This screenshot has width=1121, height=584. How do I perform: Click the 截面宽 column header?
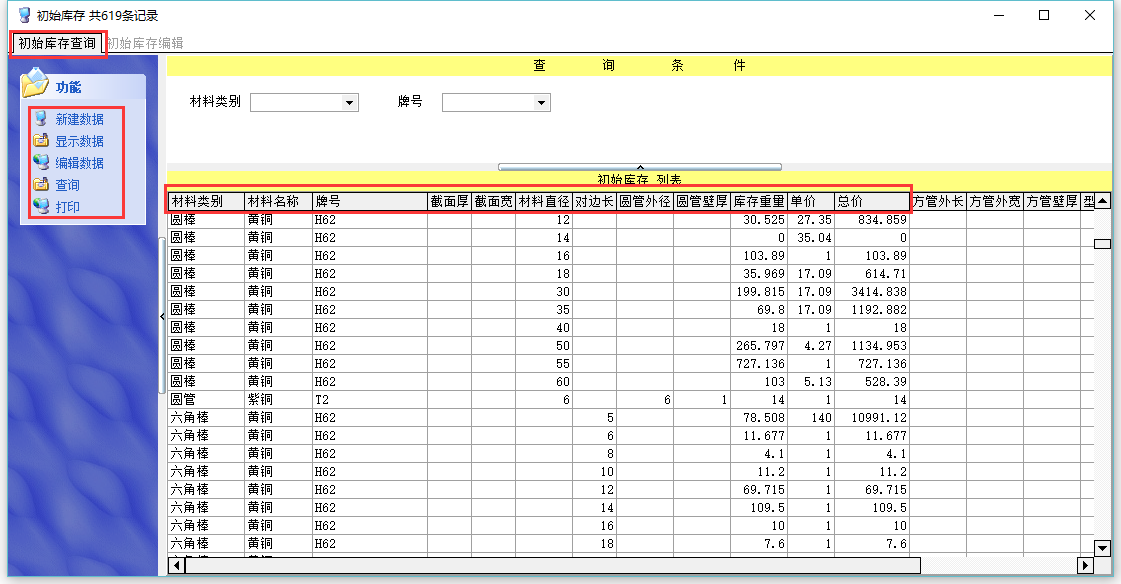point(493,202)
